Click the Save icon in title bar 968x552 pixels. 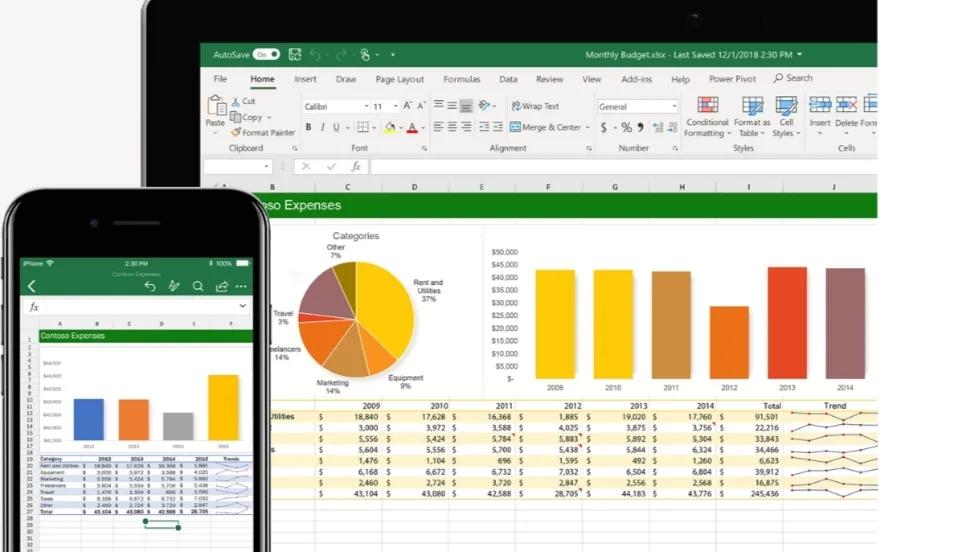coord(295,54)
